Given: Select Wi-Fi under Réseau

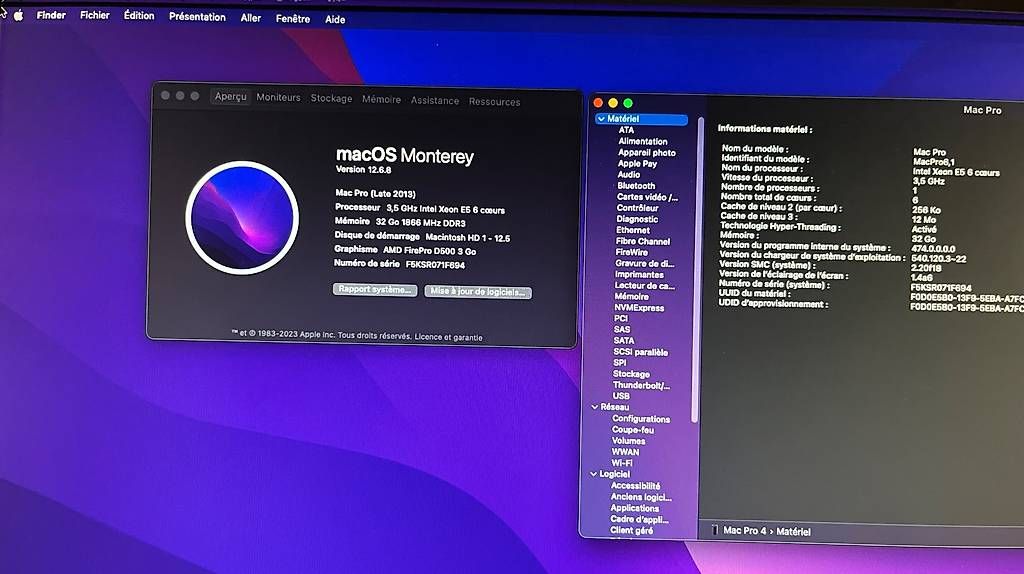Looking at the screenshot, I should pos(622,463).
